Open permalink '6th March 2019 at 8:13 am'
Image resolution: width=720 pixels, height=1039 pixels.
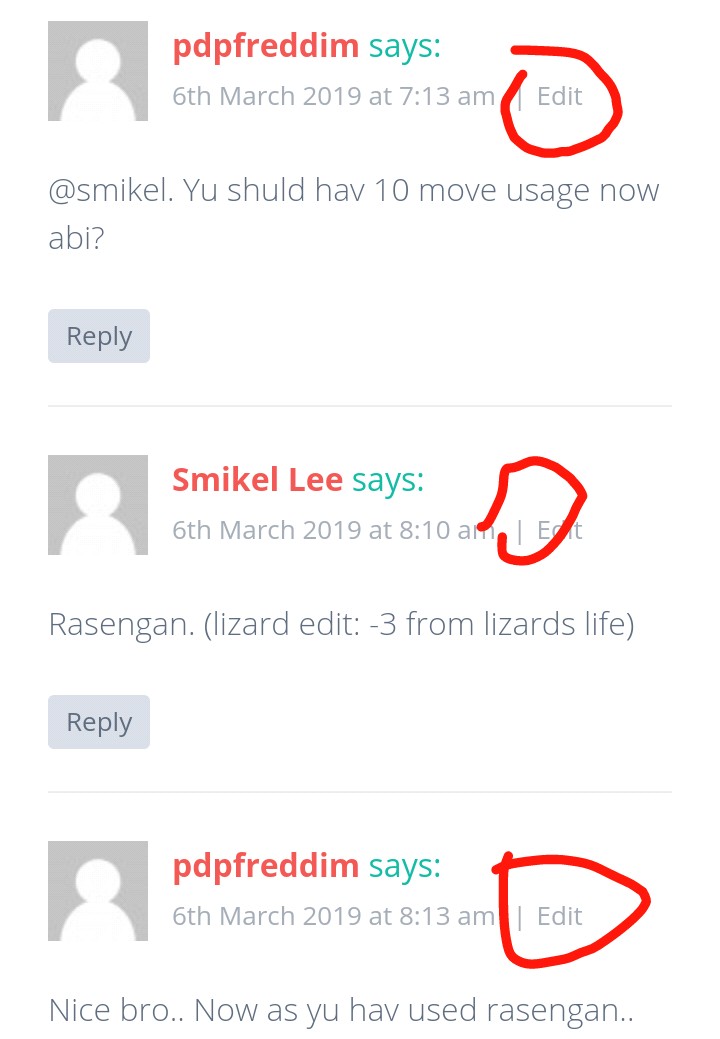pos(334,916)
